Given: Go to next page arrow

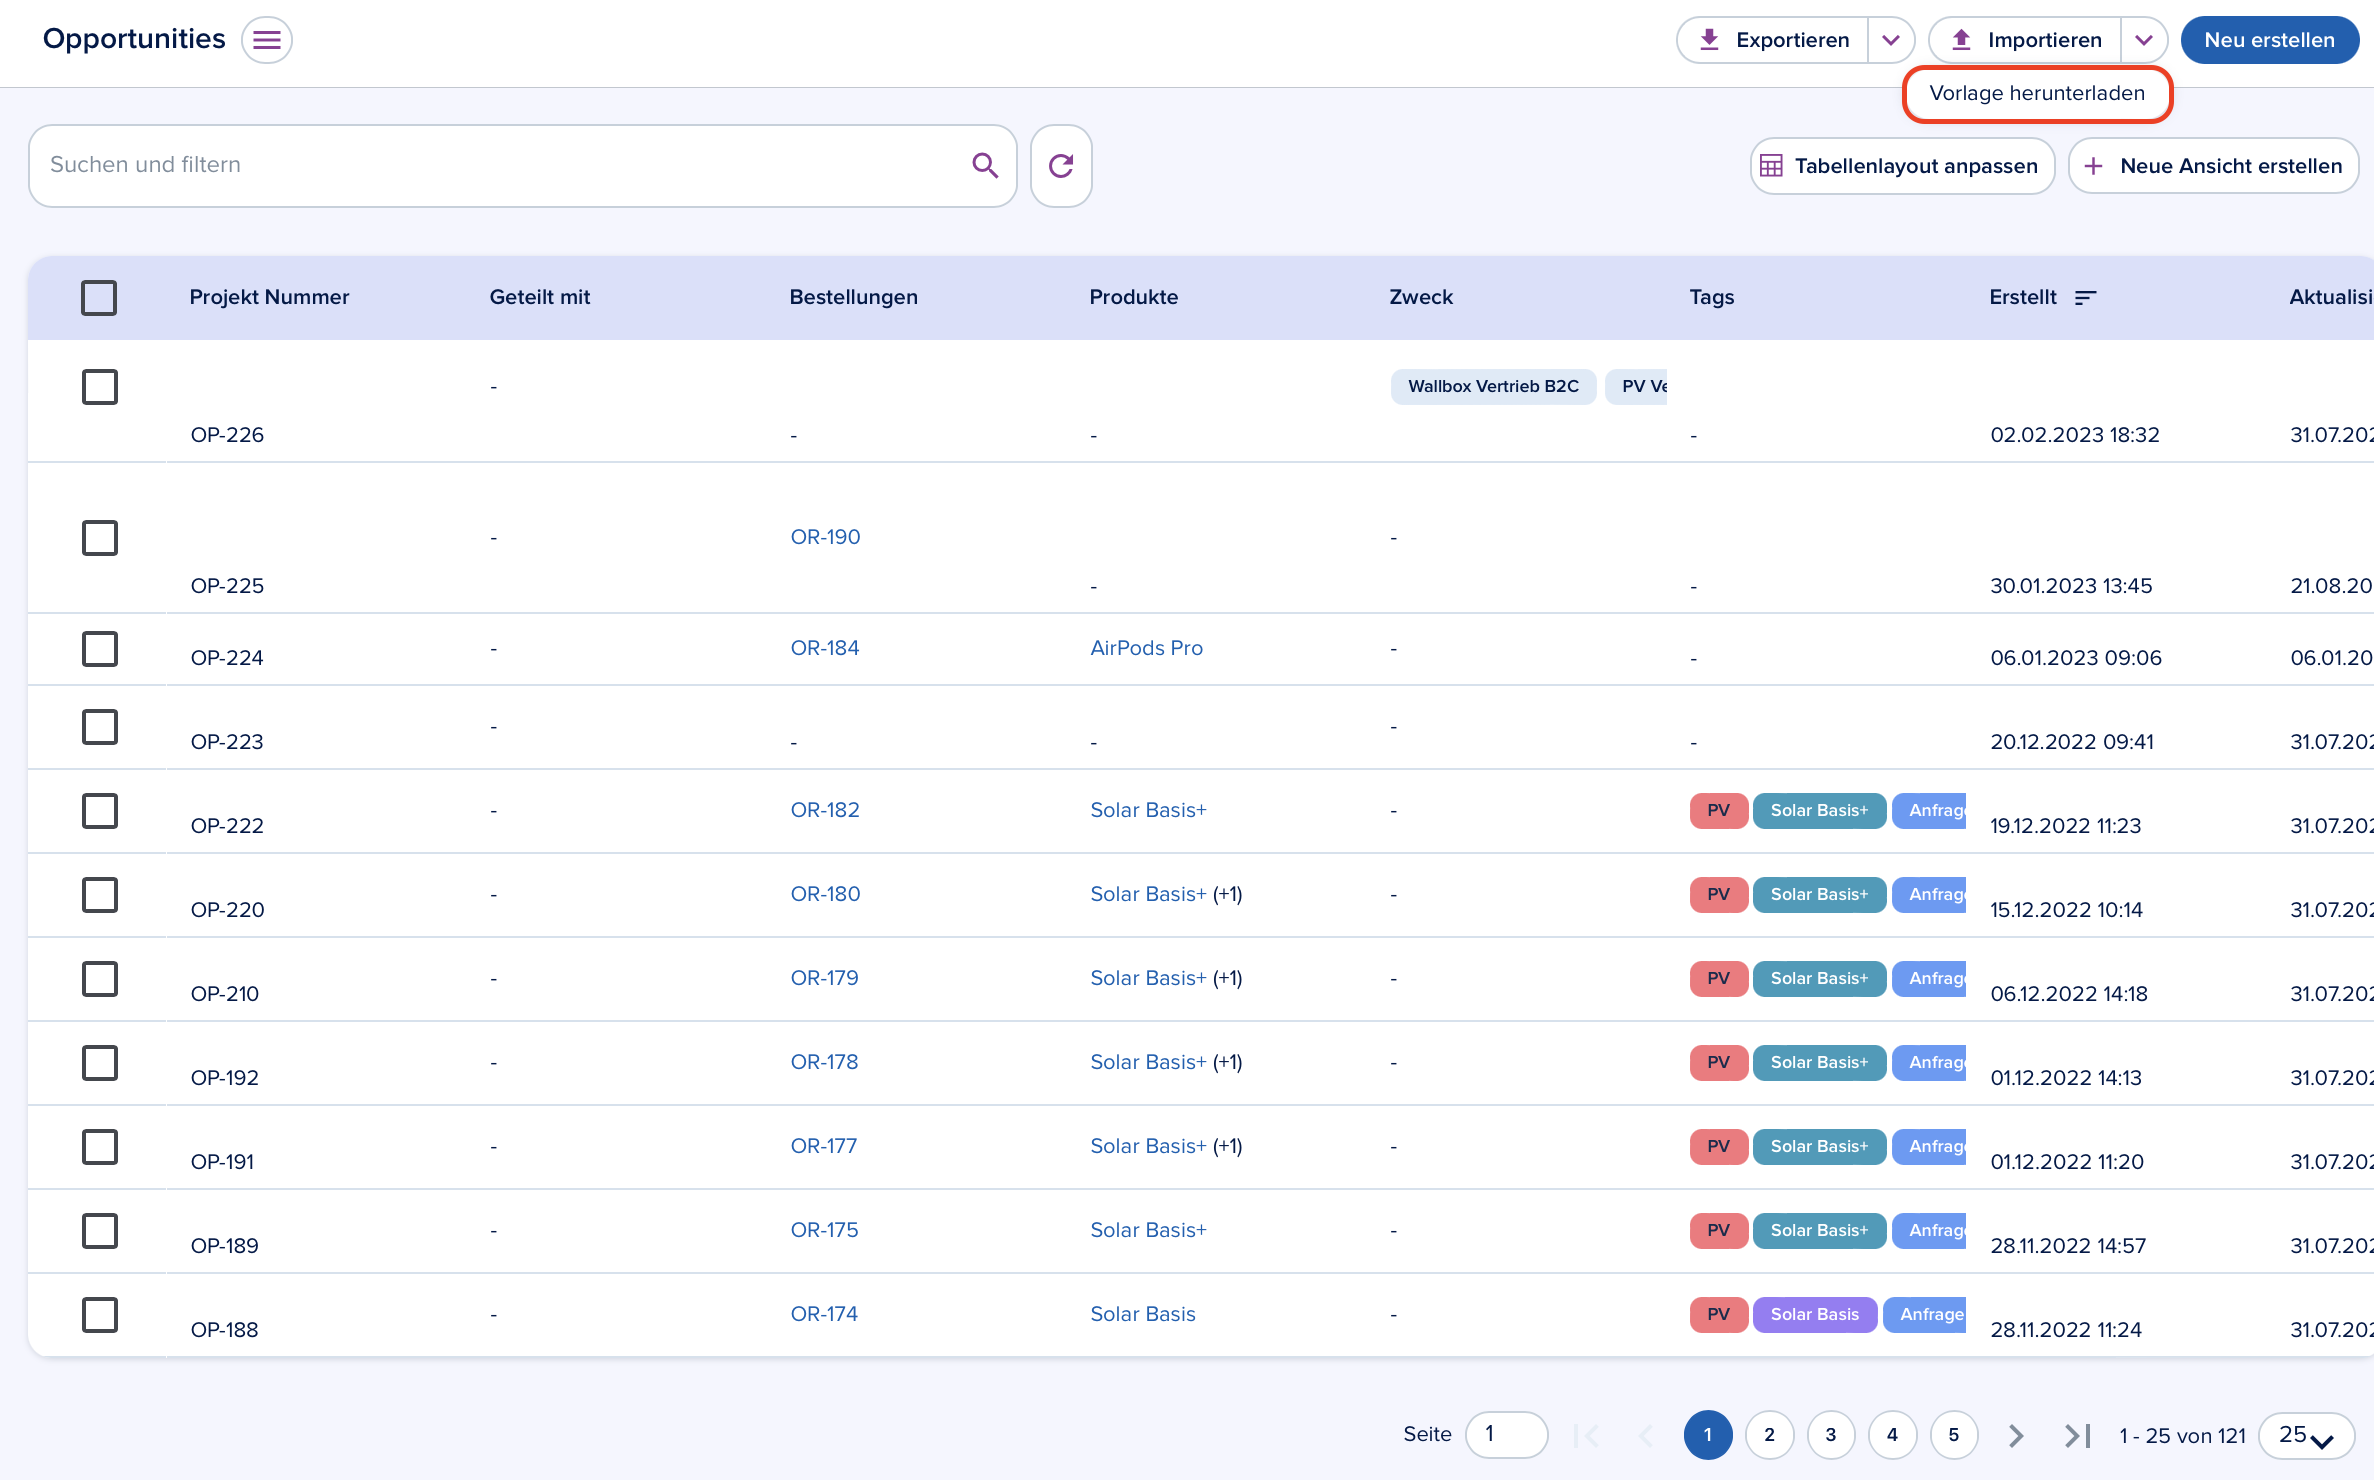Looking at the screenshot, I should tap(2016, 1435).
